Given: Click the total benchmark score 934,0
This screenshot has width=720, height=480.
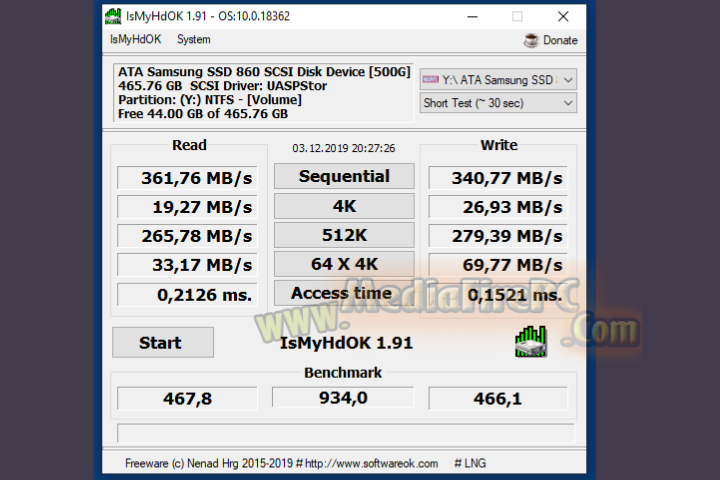Looking at the screenshot, I should click(x=343, y=397).
